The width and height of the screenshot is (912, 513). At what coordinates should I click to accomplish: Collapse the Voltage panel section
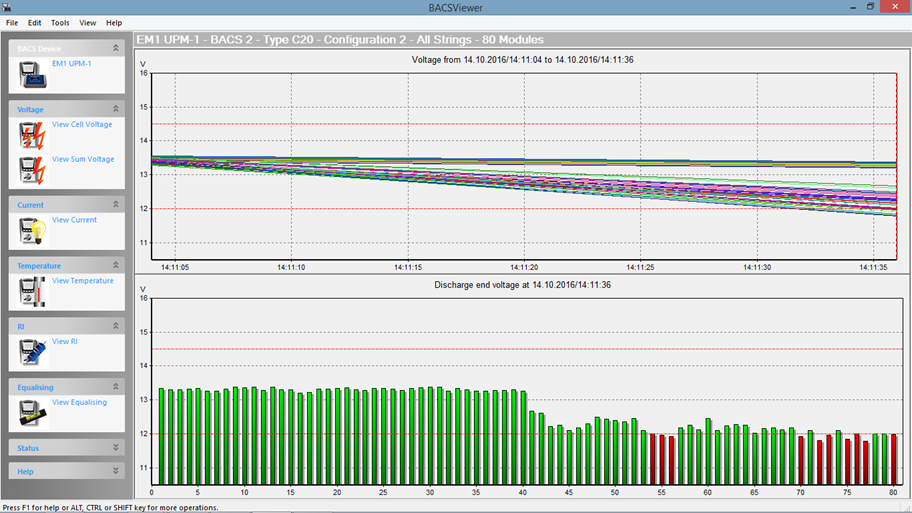[116, 109]
